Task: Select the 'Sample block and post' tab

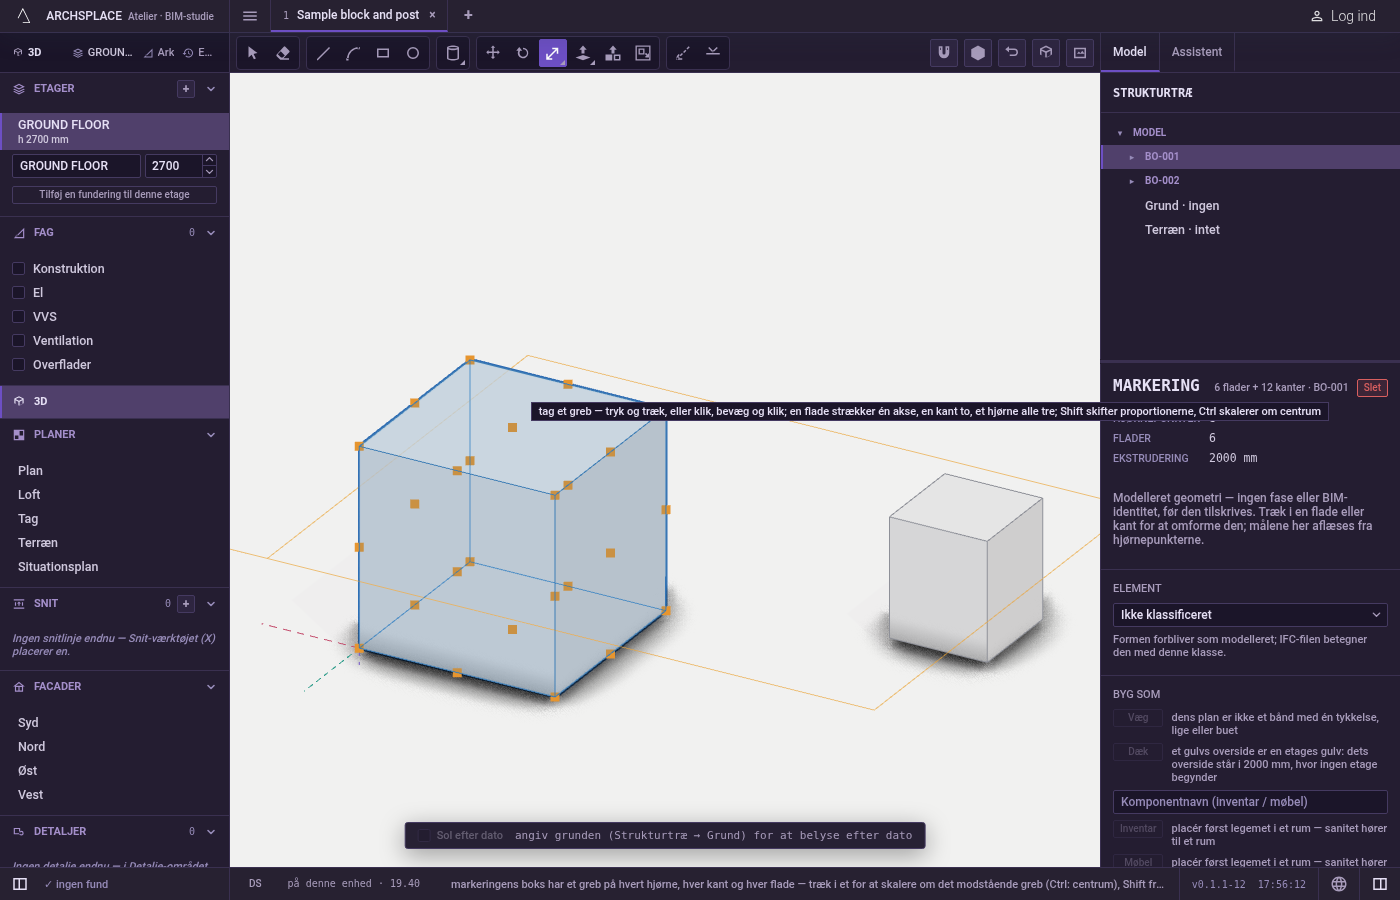Action: point(358,15)
